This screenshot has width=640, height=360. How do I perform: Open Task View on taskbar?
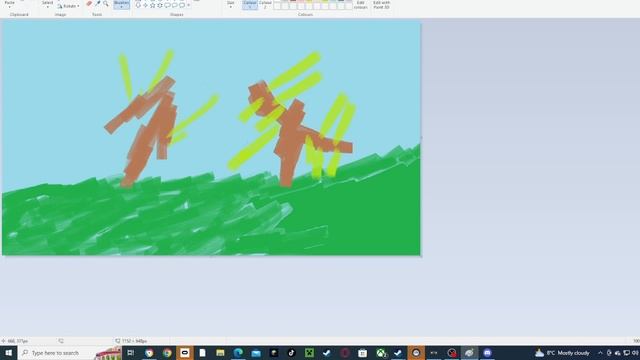tap(131, 353)
